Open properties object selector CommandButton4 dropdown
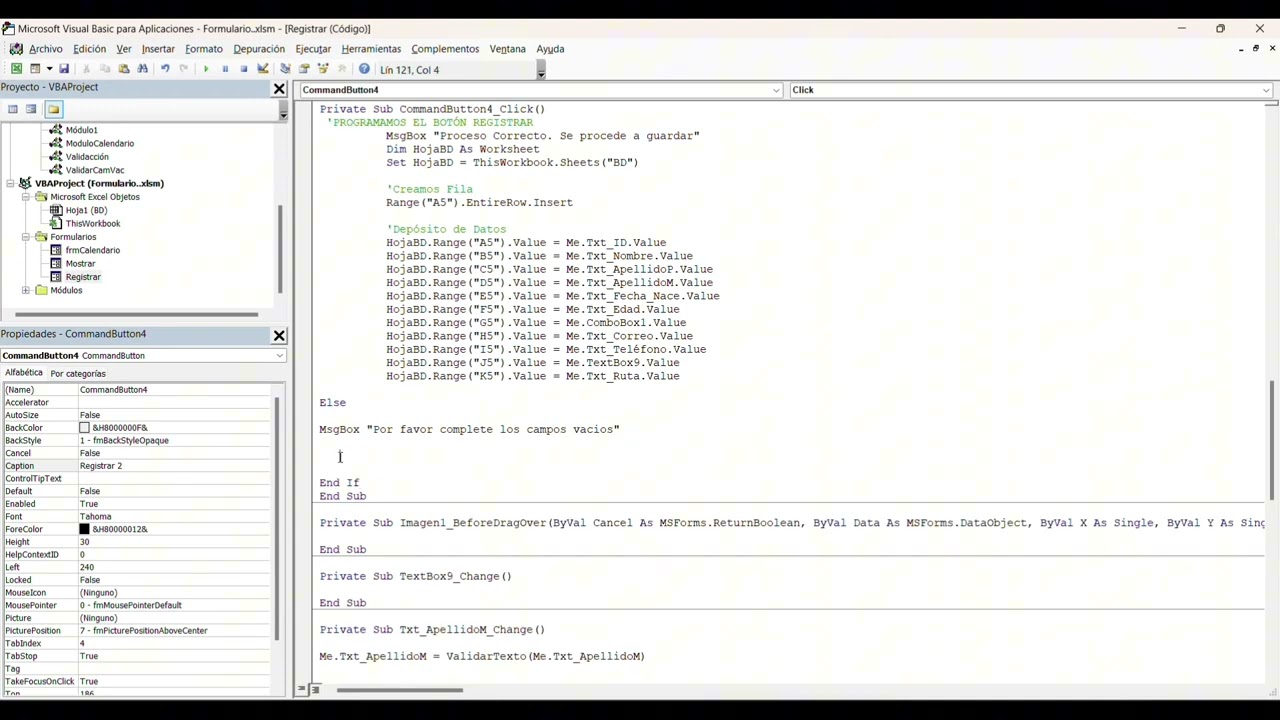This screenshot has width=1280, height=720. 279,356
